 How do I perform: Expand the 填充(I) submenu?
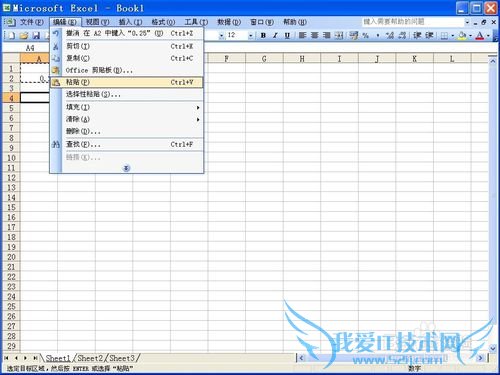(198, 107)
